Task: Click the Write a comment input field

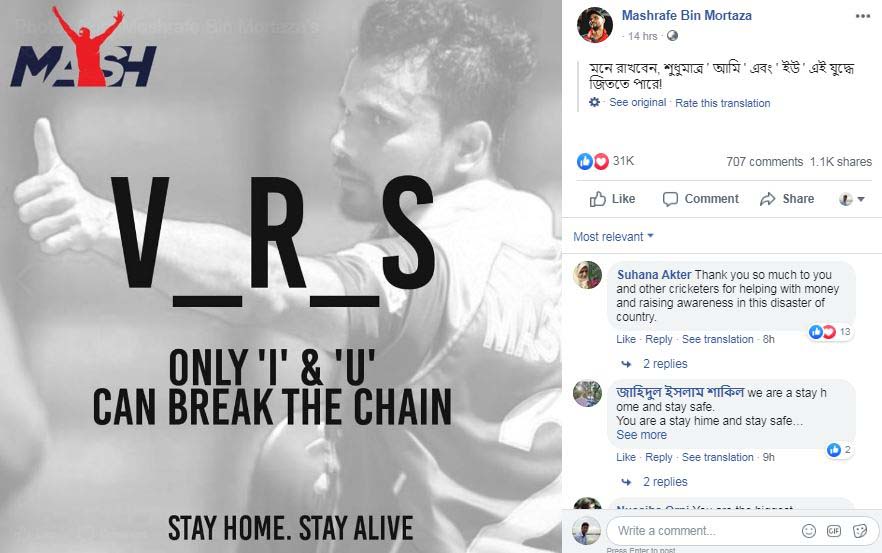Action: click(703, 530)
